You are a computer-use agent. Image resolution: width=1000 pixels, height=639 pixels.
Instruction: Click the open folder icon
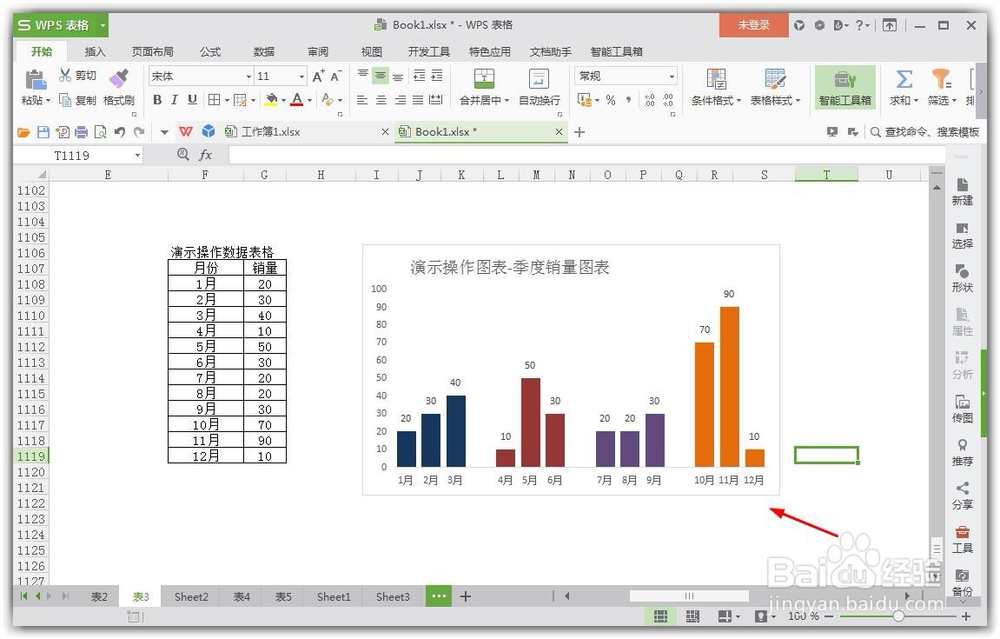point(24,132)
